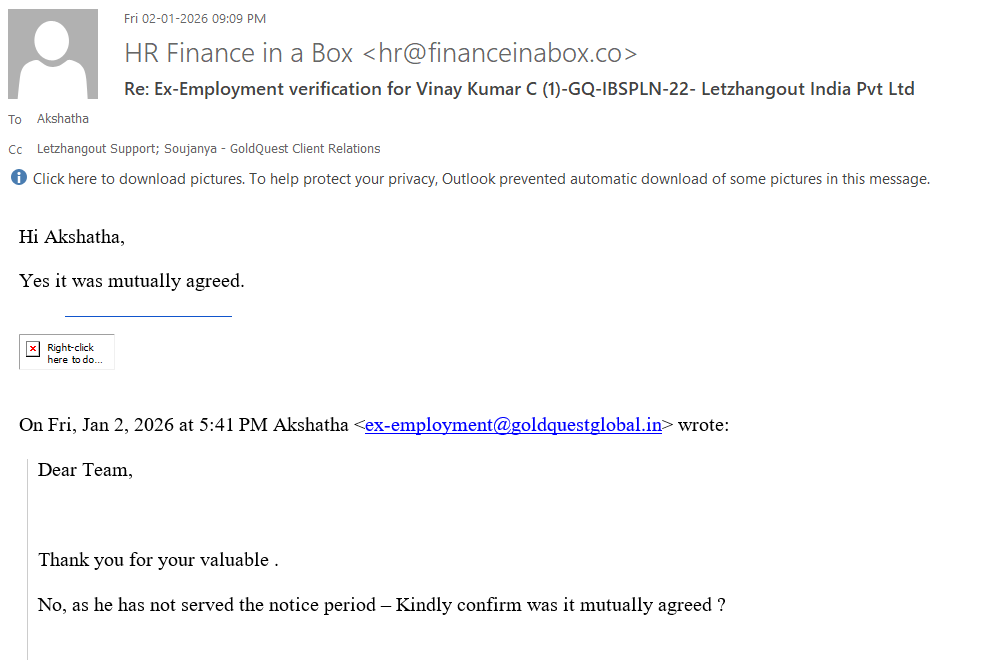This screenshot has width=986, height=660.
Task: Click the "Cc" label
Action: tap(15, 149)
